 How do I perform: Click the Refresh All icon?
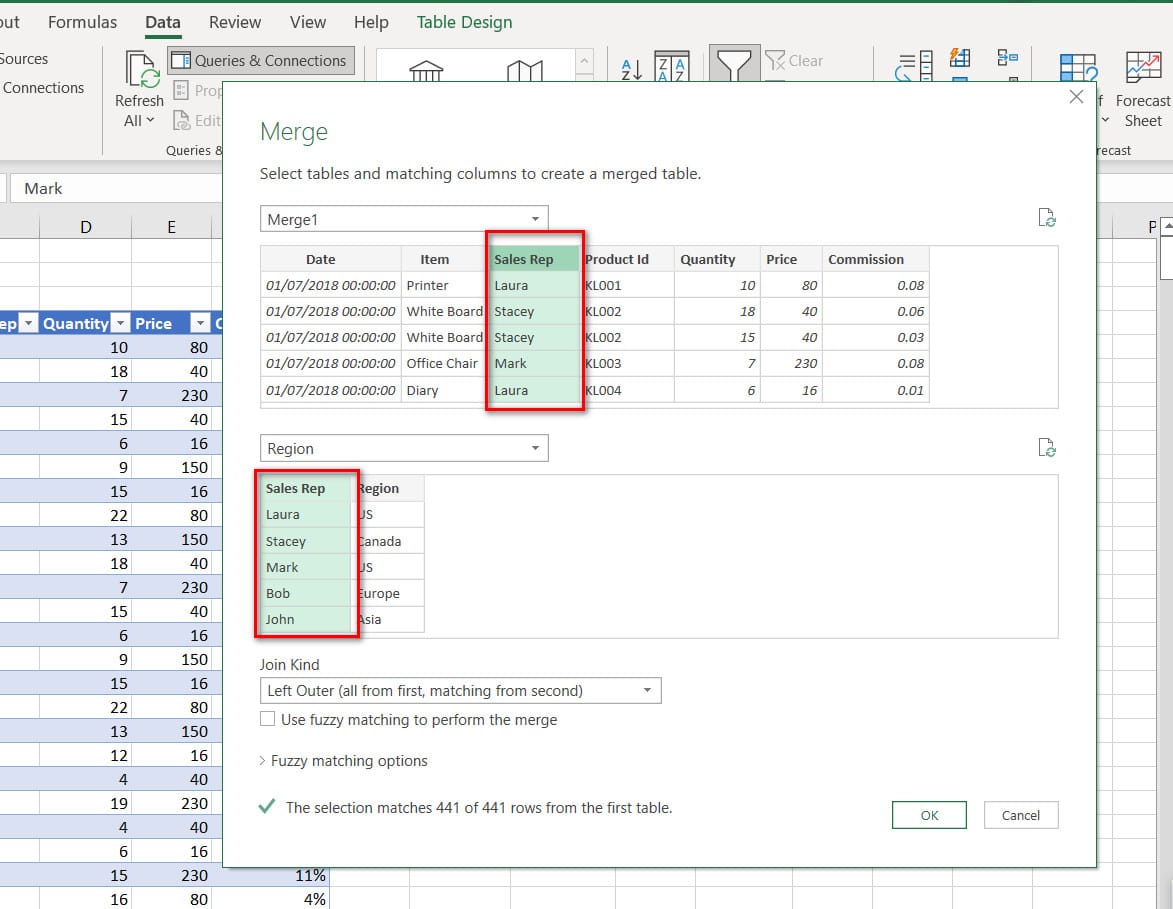(141, 70)
